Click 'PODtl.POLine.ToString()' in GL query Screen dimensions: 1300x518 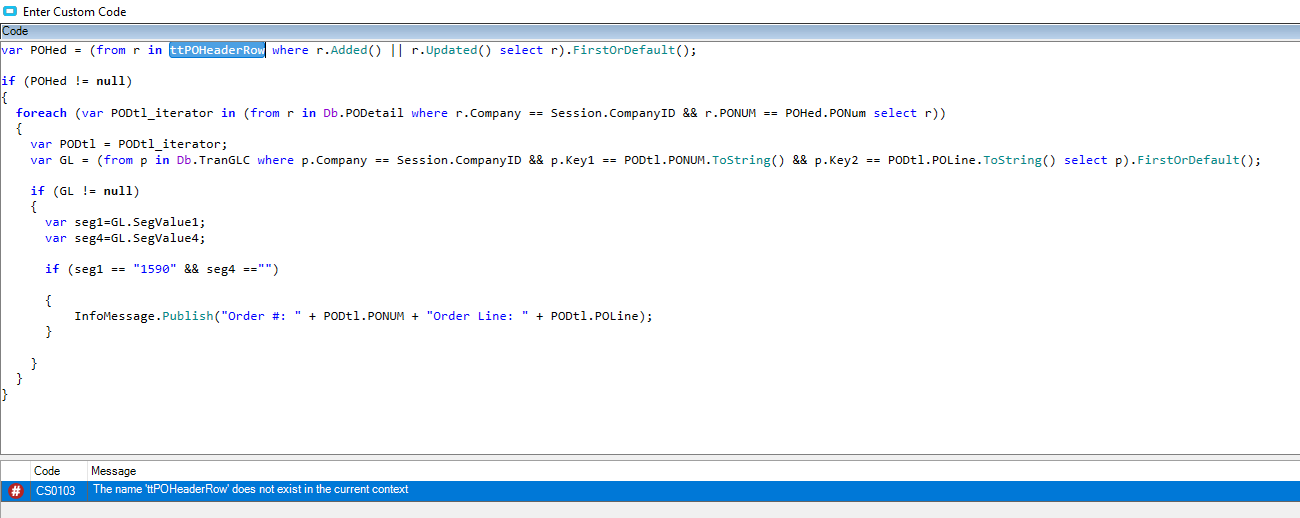point(970,160)
